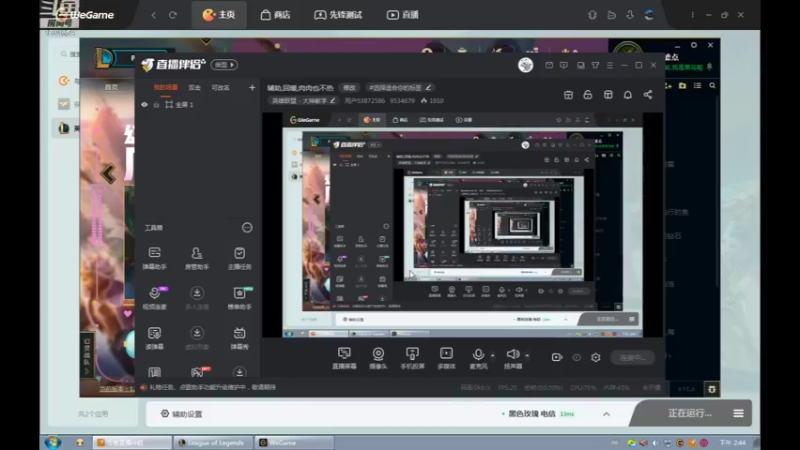
Task: Expand microphone options arrow
Action: tap(492, 355)
